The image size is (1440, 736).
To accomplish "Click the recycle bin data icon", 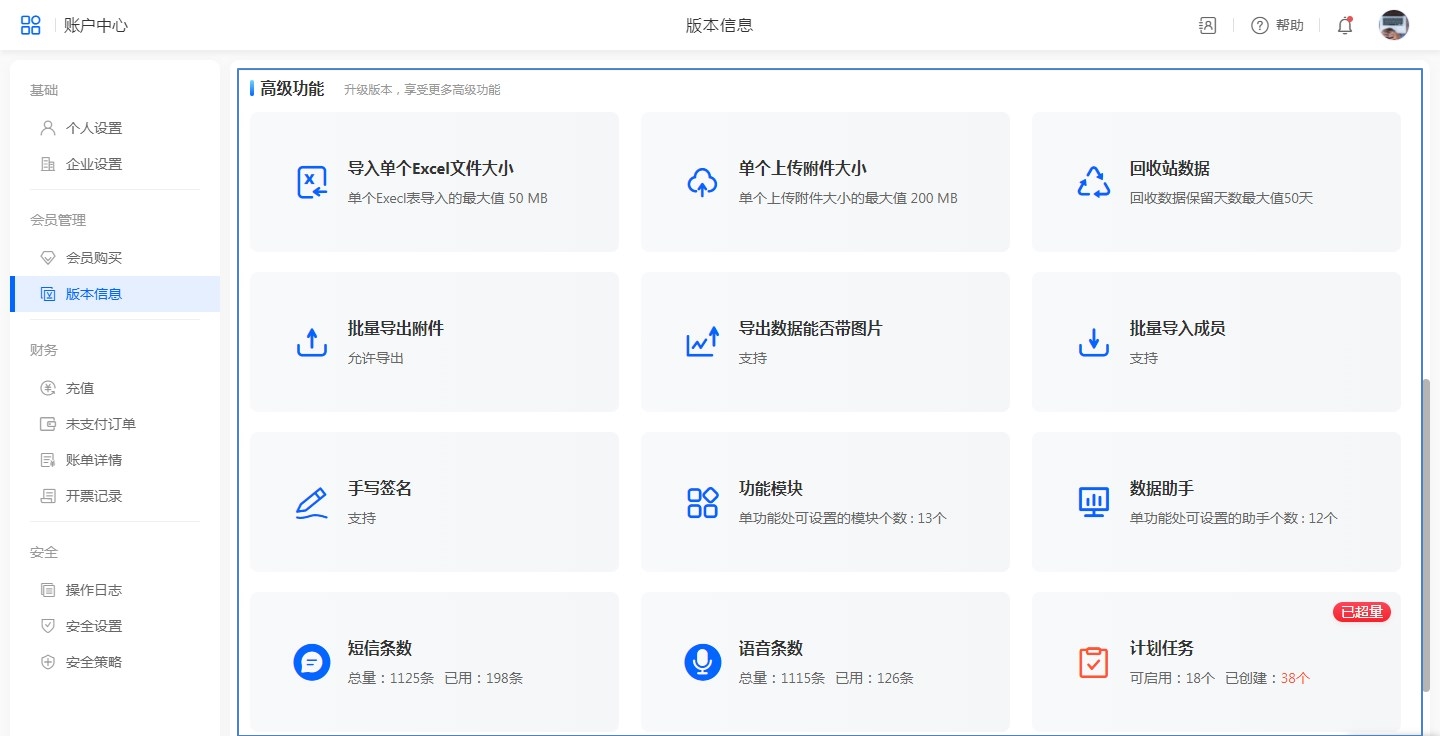I will (1094, 182).
